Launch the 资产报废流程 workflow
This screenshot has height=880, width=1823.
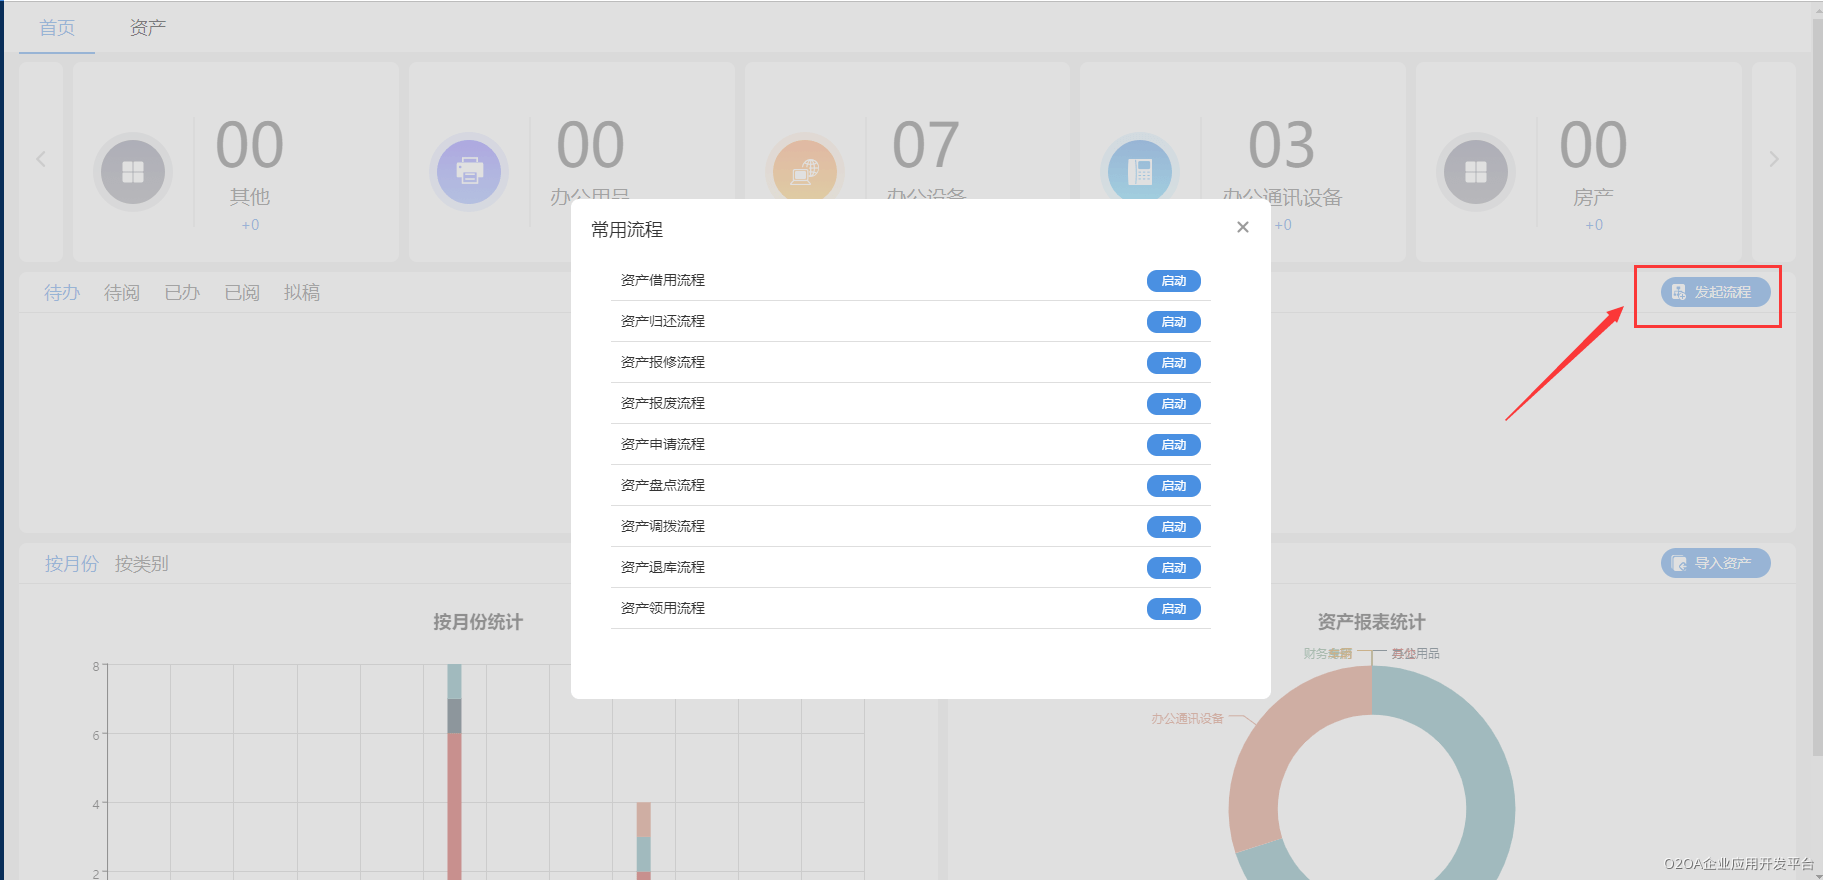tap(1173, 404)
